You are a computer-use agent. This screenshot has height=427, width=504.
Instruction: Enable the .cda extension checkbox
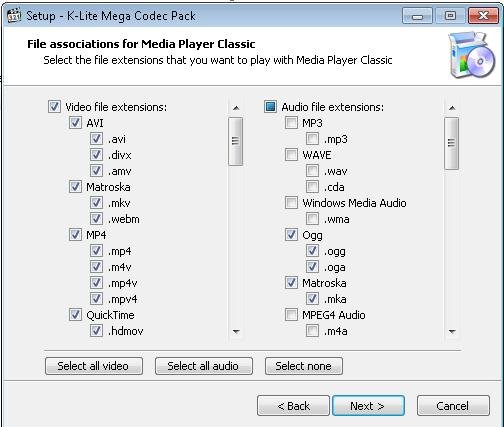click(312, 187)
